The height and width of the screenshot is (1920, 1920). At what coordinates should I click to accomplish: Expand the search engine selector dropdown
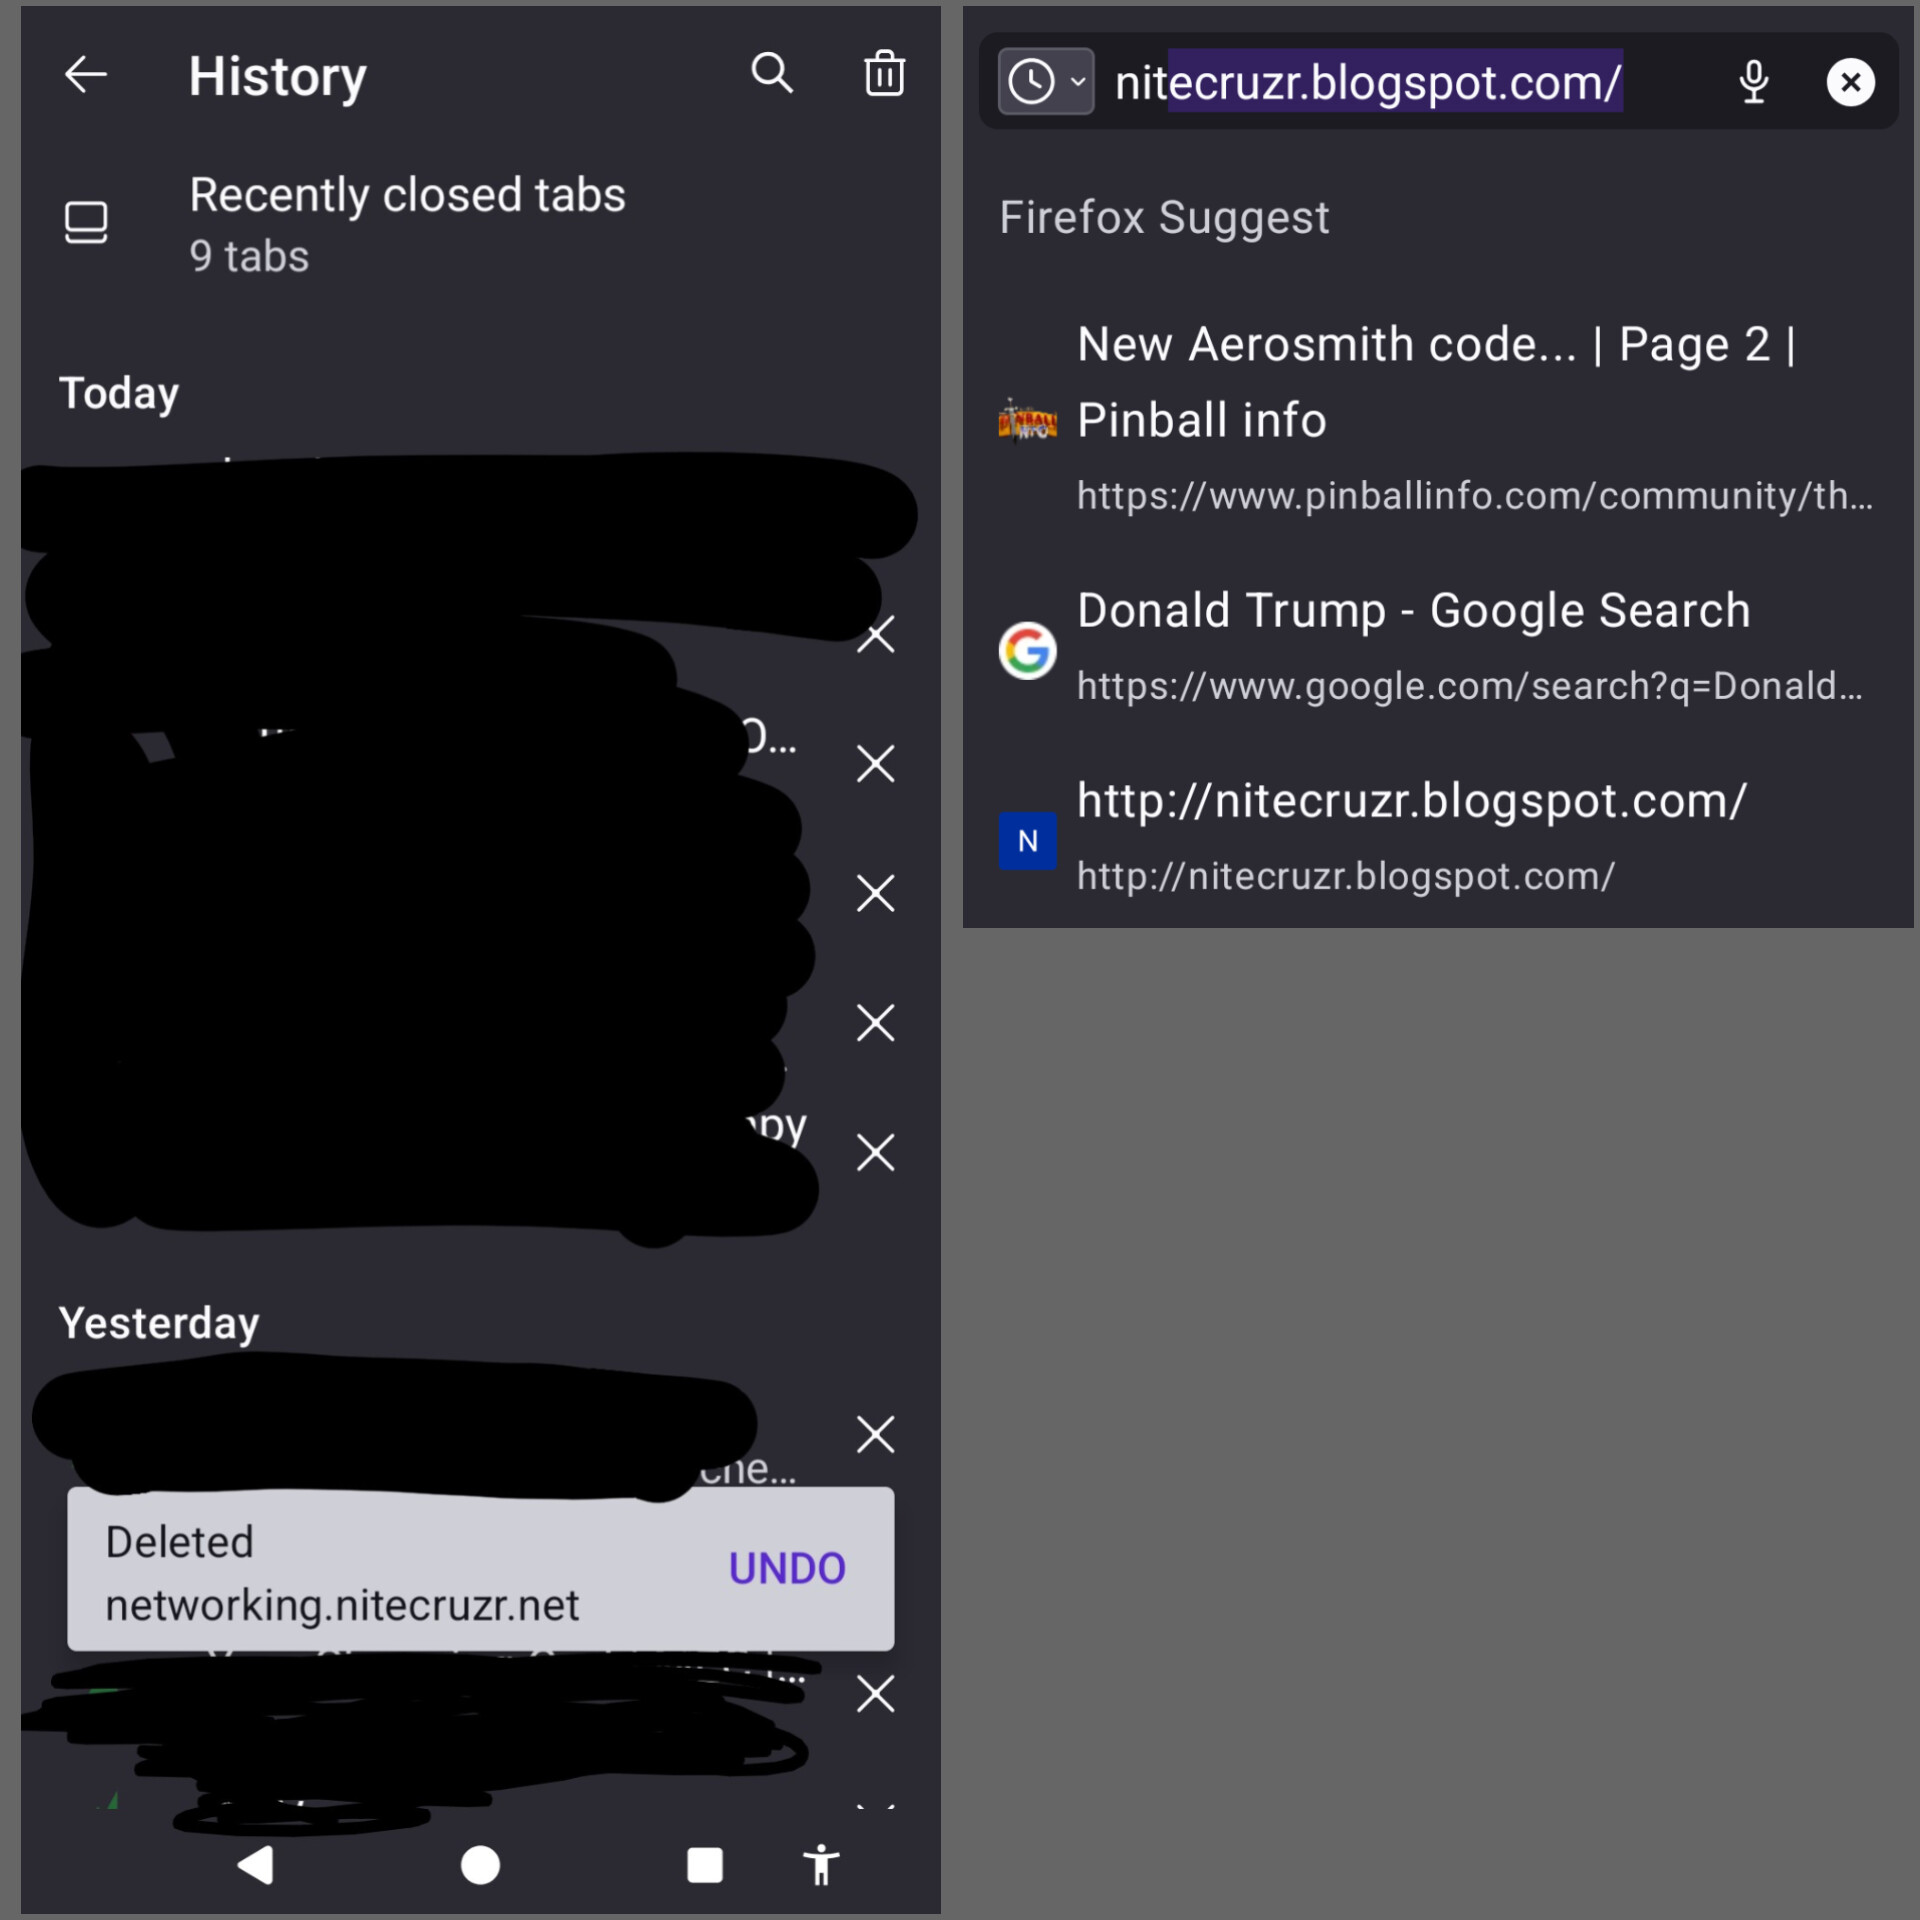point(1046,81)
